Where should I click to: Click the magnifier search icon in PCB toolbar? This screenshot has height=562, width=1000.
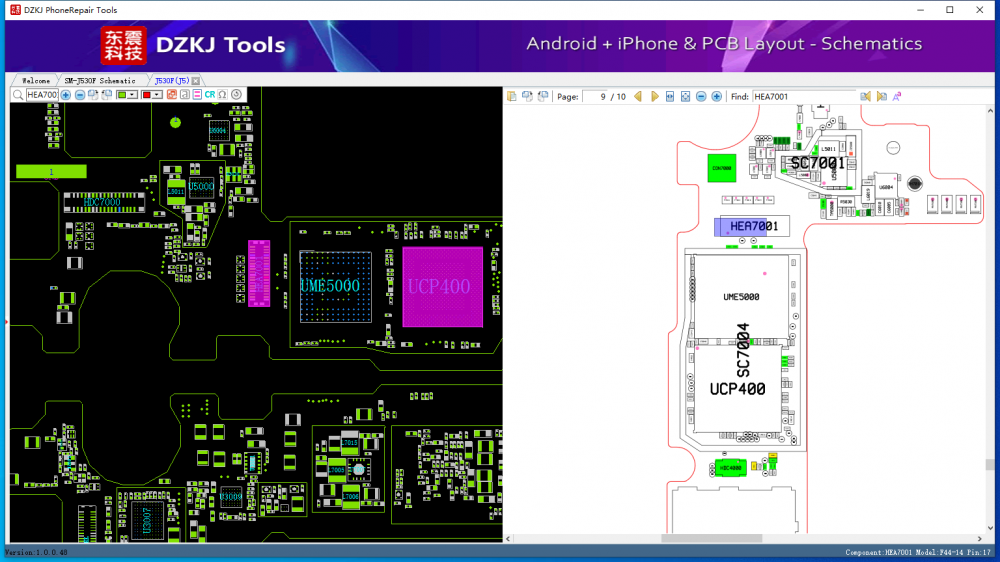18,95
